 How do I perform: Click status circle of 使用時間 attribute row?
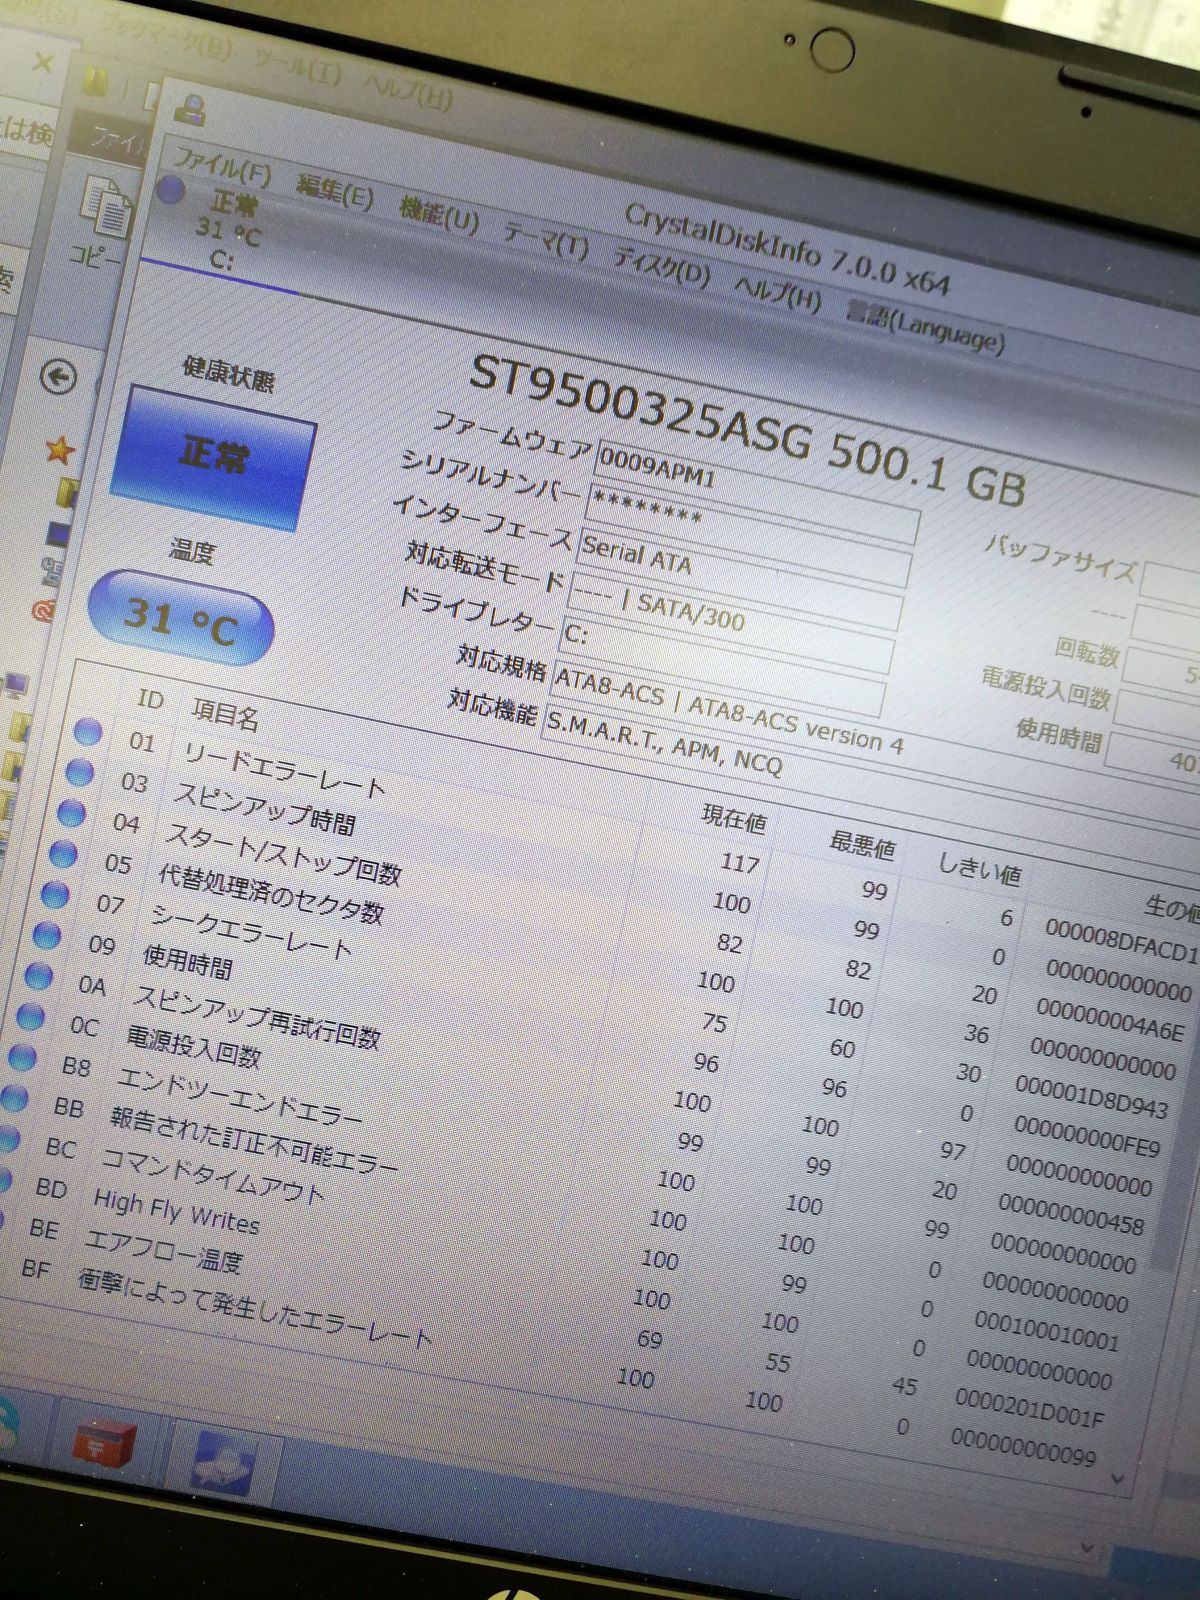[x=47, y=935]
